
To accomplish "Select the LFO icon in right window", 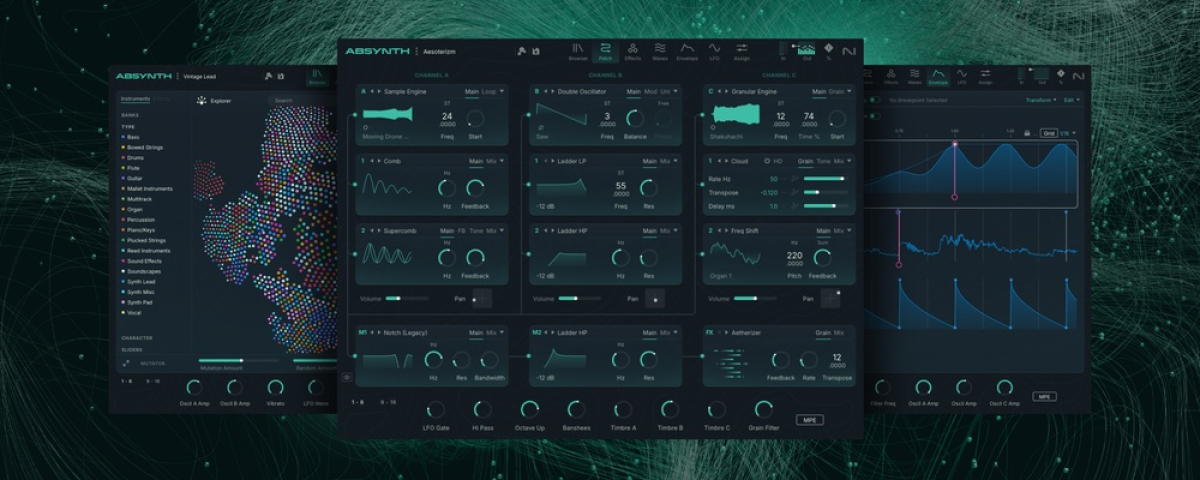I will coord(962,76).
